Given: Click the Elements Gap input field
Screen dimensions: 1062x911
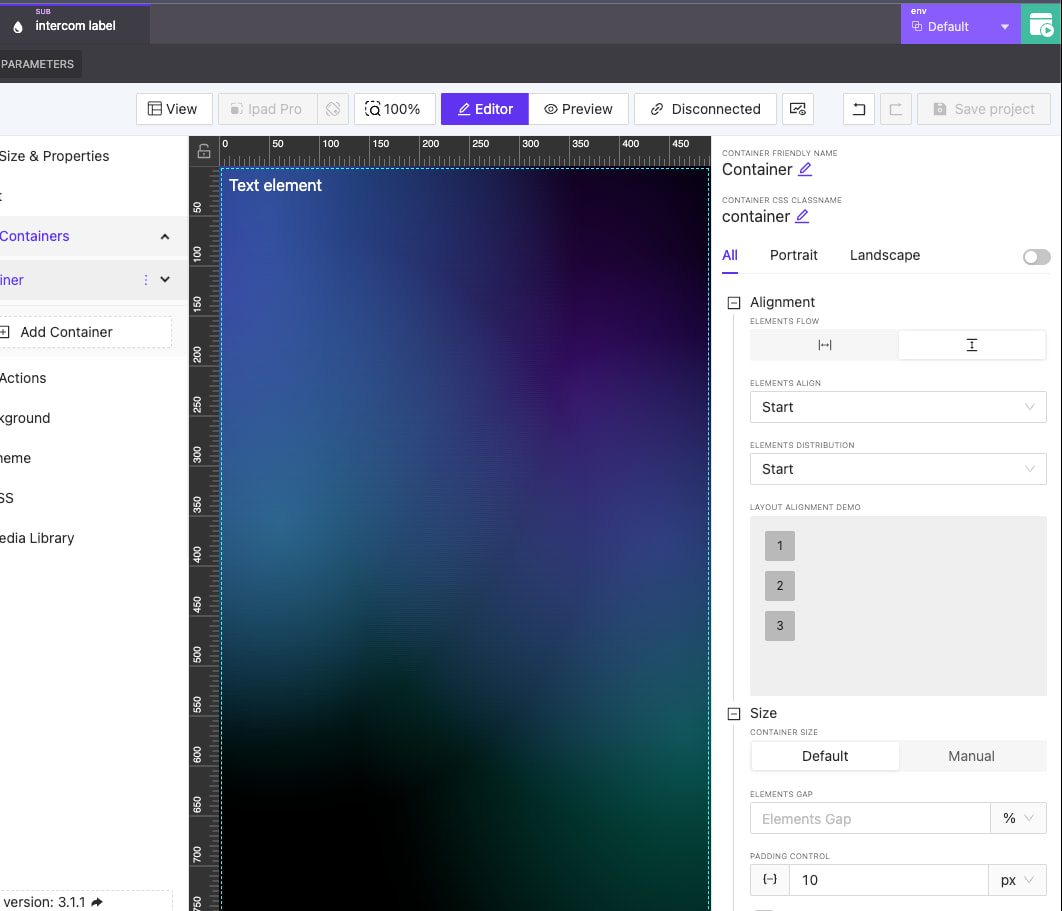Looking at the screenshot, I should [x=869, y=819].
